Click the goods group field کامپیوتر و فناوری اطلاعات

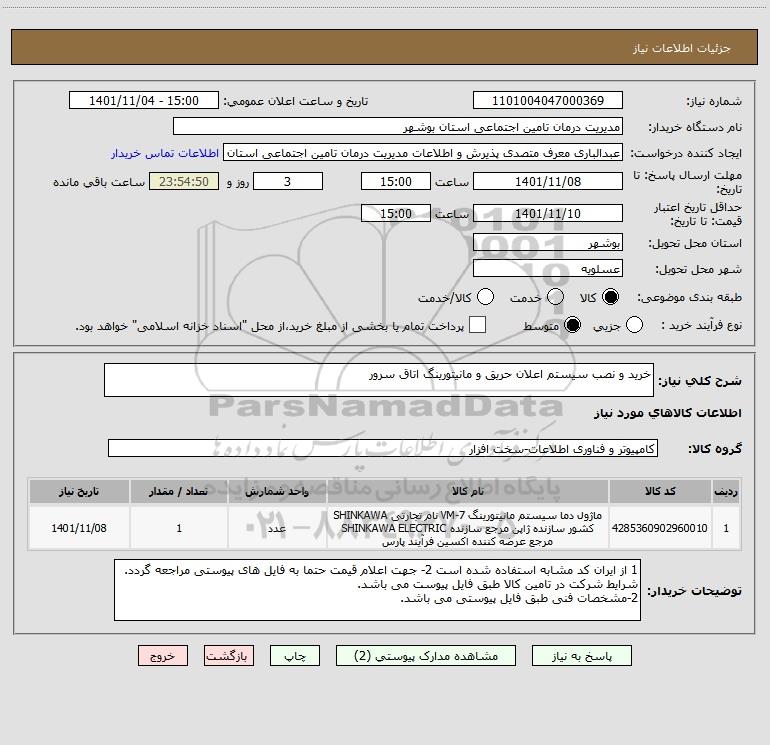[383, 448]
